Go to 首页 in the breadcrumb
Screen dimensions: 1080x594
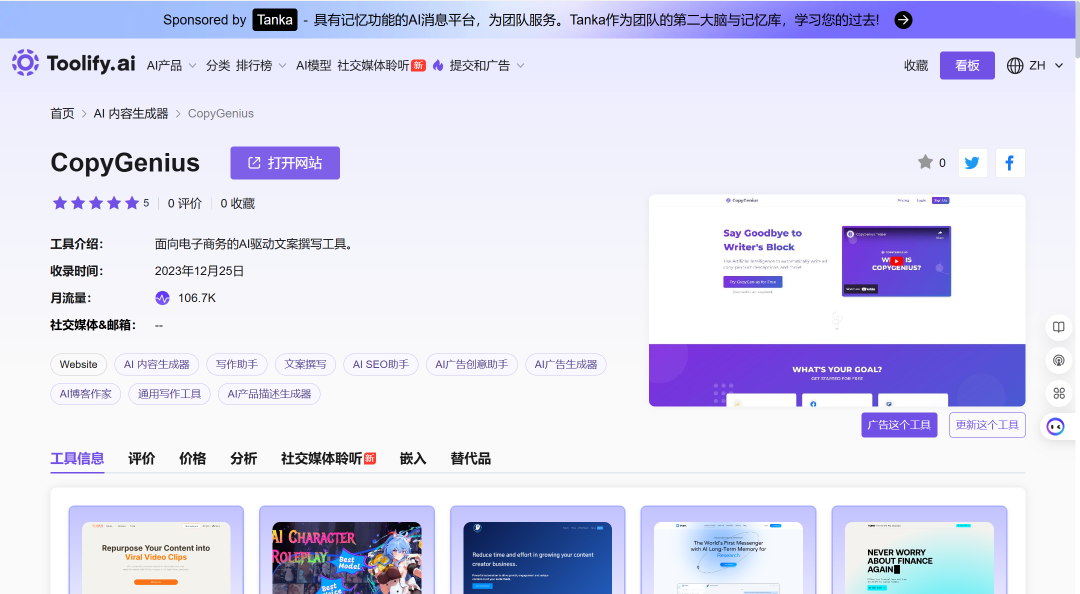[62, 114]
